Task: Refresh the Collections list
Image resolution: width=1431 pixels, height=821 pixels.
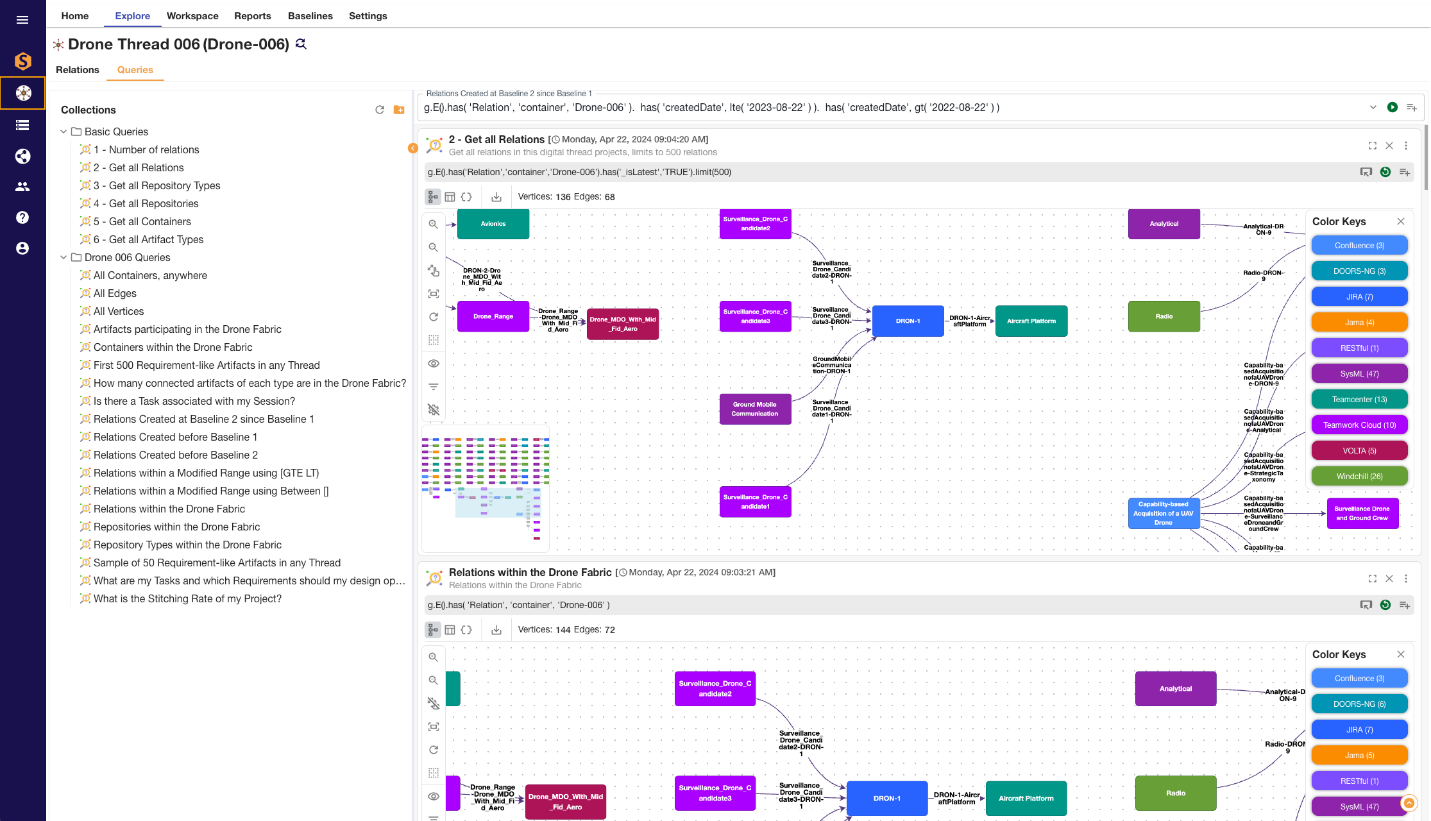Action: pyautogui.click(x=379, y=110)
